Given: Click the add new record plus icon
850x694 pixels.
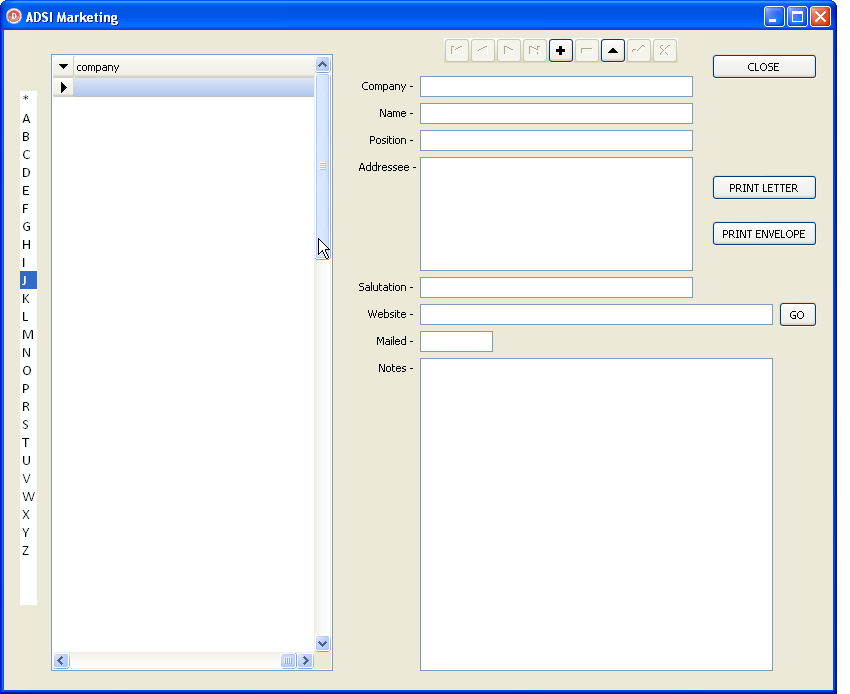Looking at the screenshot, I should (x=560, y=50).
